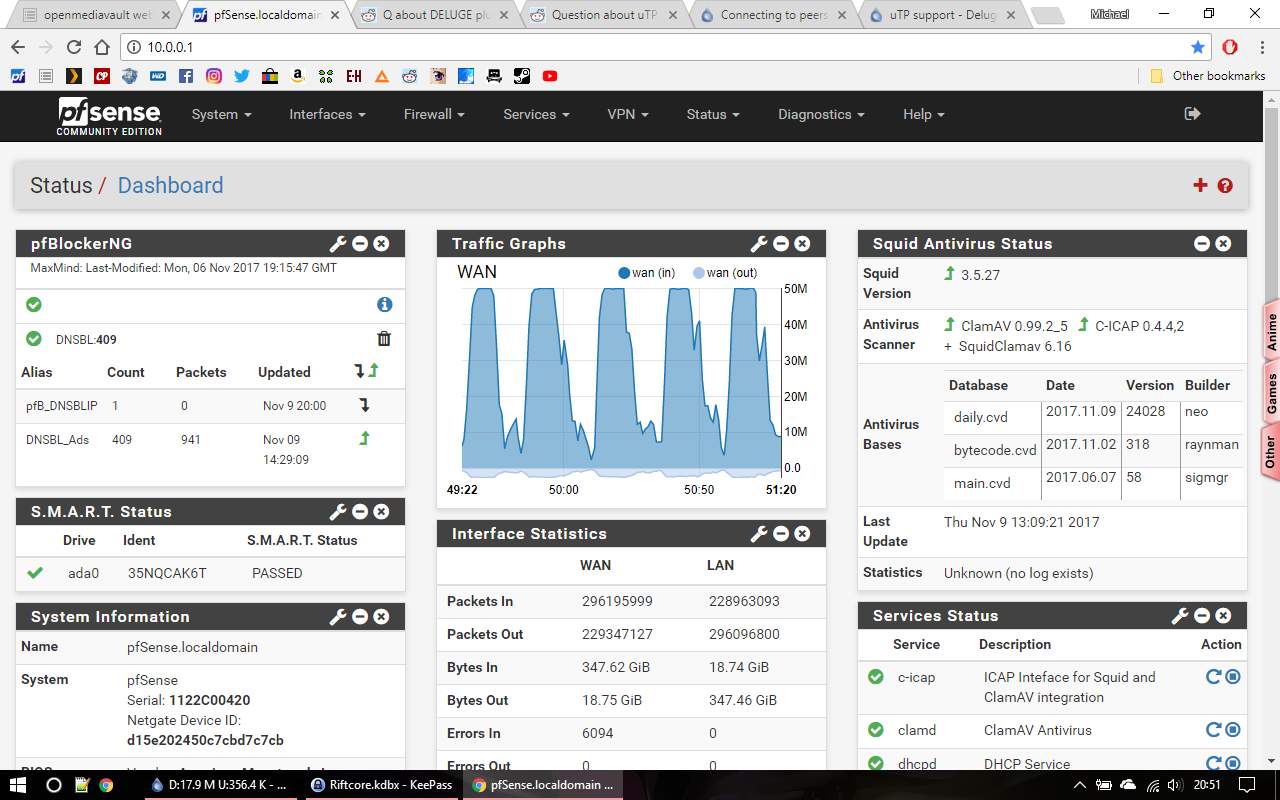Screen dimensions: 1280x800
Task: Open KeePass Riftcore.kdbx in taskbar
Action: tap(381, 785)
